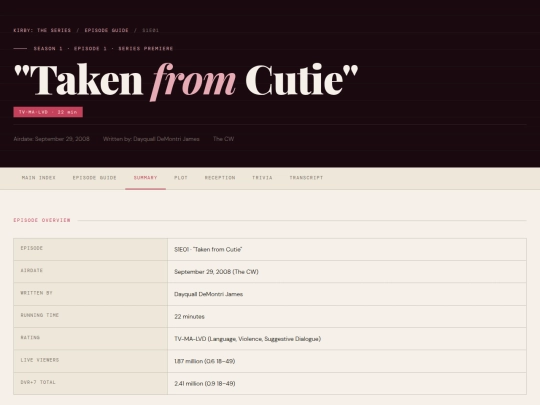540x405 pixels.
Task: Click the Episode Overview section heading
Action: pos(42,220)
